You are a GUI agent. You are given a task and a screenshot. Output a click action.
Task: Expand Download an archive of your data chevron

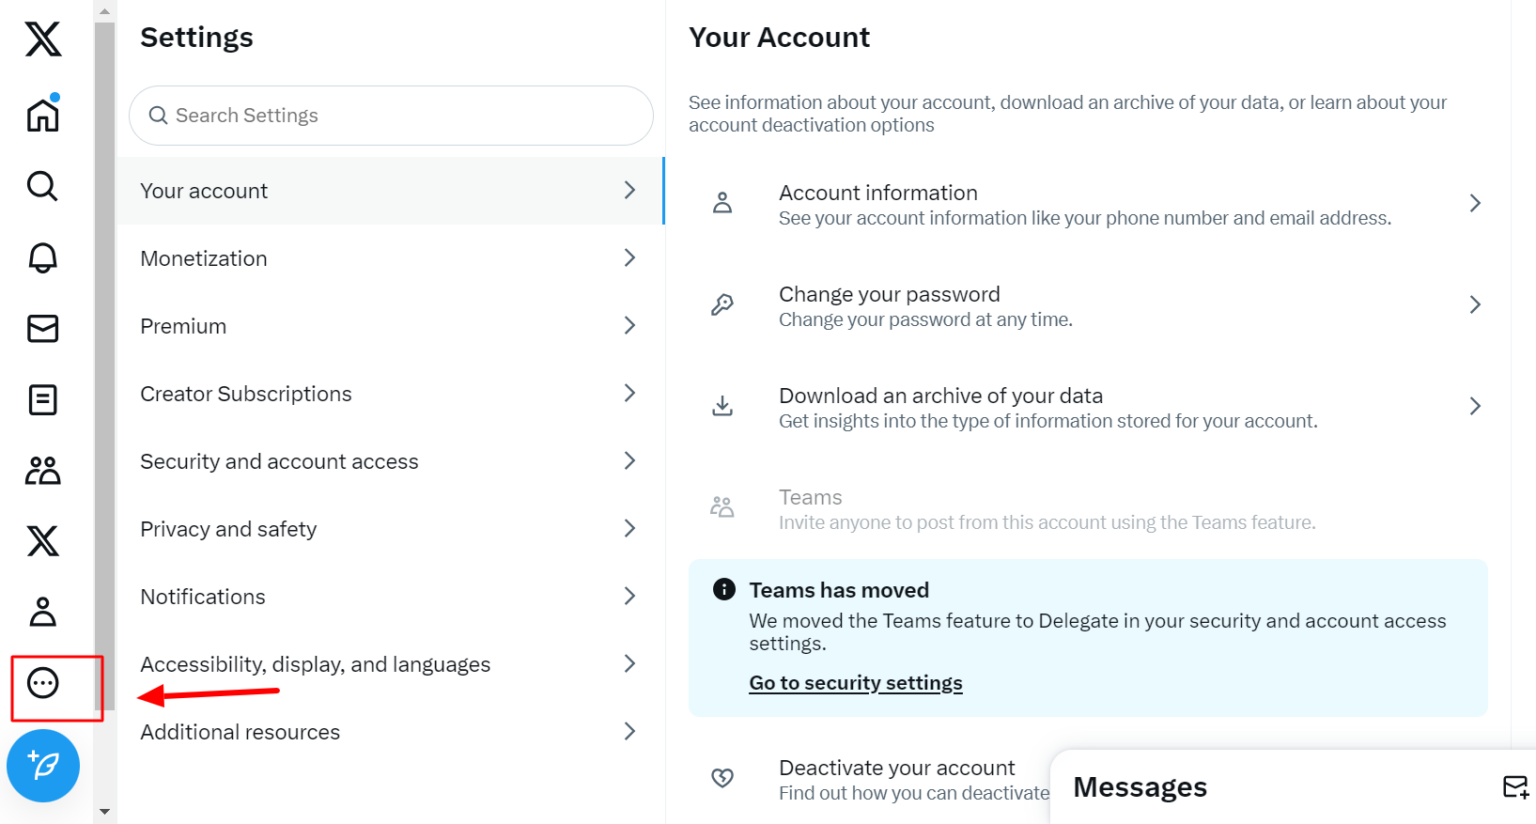pyautogui.click(x=1474, y=406)
